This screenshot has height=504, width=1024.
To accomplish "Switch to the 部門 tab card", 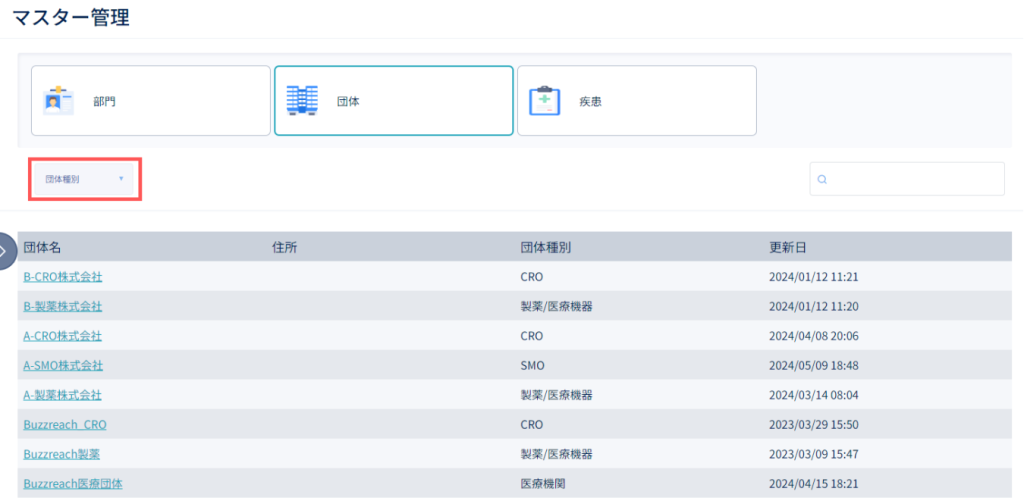I will (151, 101).
